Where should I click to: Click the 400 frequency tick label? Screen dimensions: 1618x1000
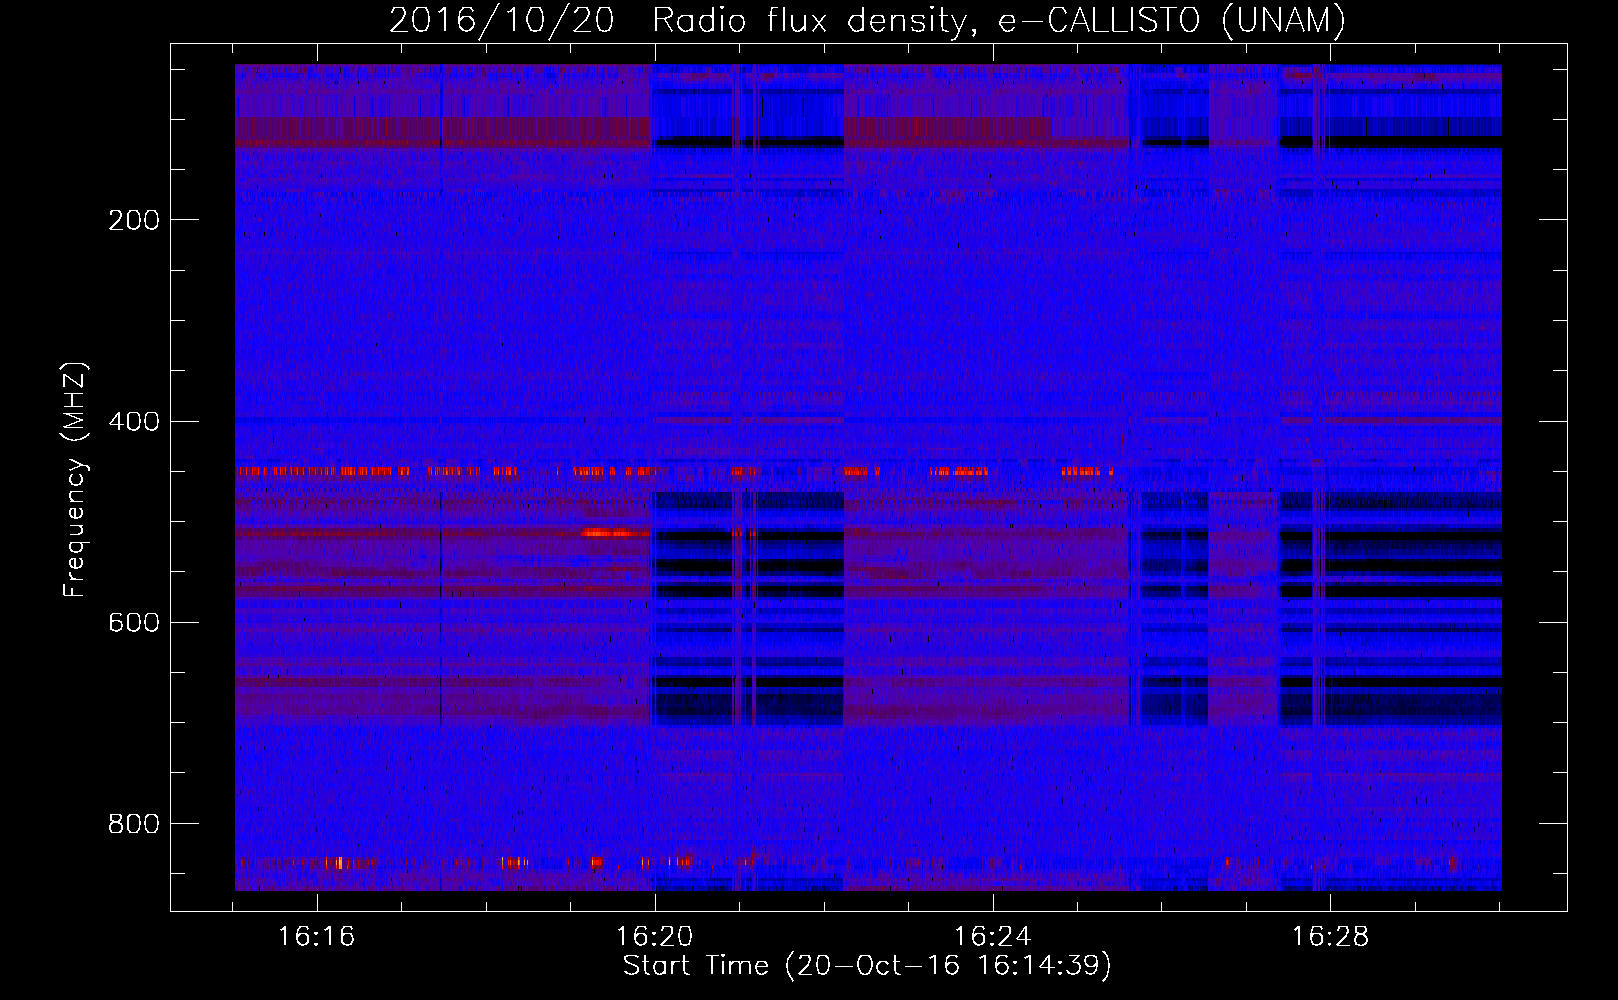point(134,421)
